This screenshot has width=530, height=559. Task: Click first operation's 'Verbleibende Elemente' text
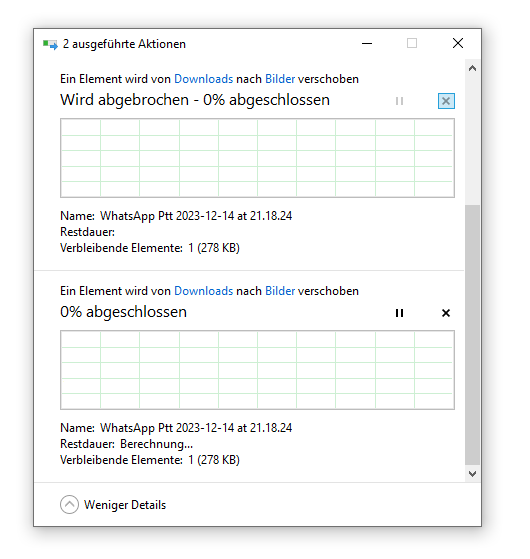(150, 248)
